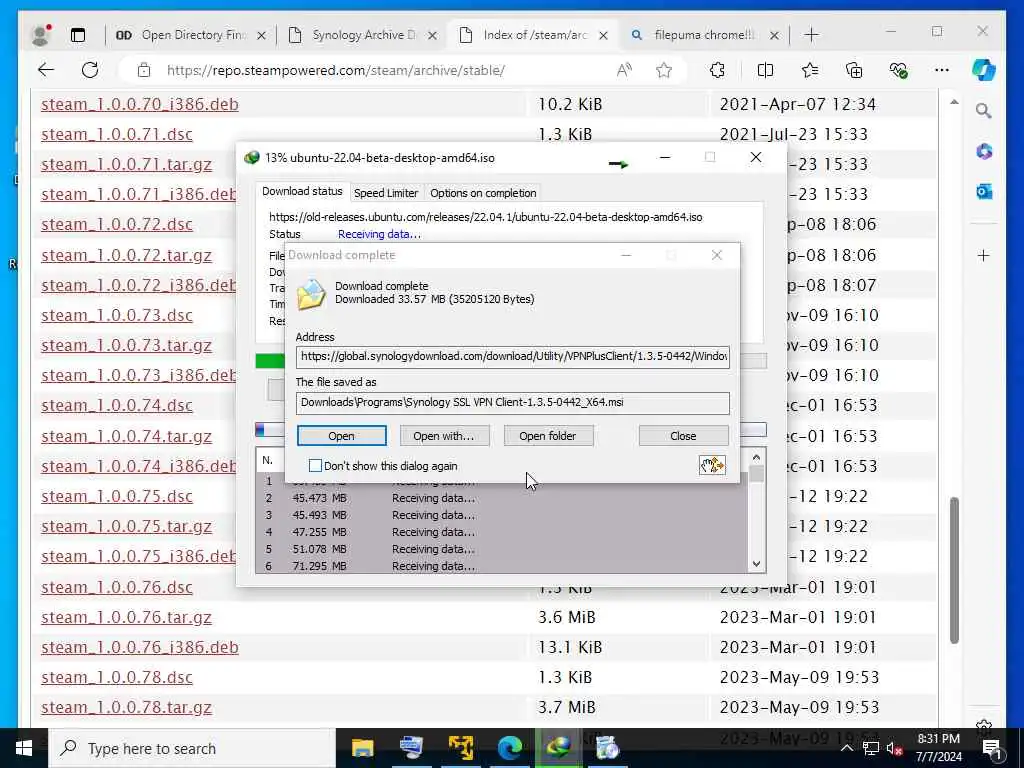Click the Open with... button
Image resolution: width=1024 pixels, height=768 pixels.
pos(444,436)
